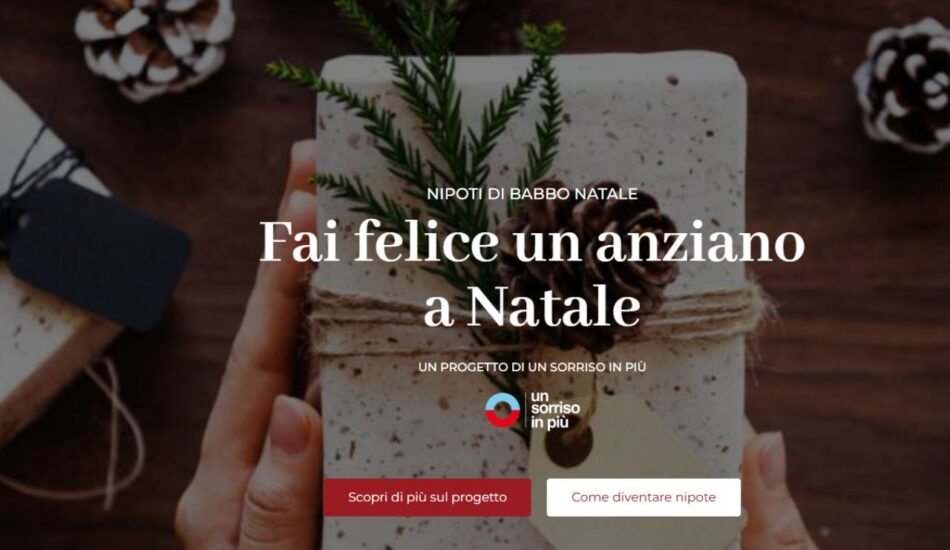
Task: Click the 'Fai felice un anziano' headline line
Action: pyautogui.click(x=532, y=242)
